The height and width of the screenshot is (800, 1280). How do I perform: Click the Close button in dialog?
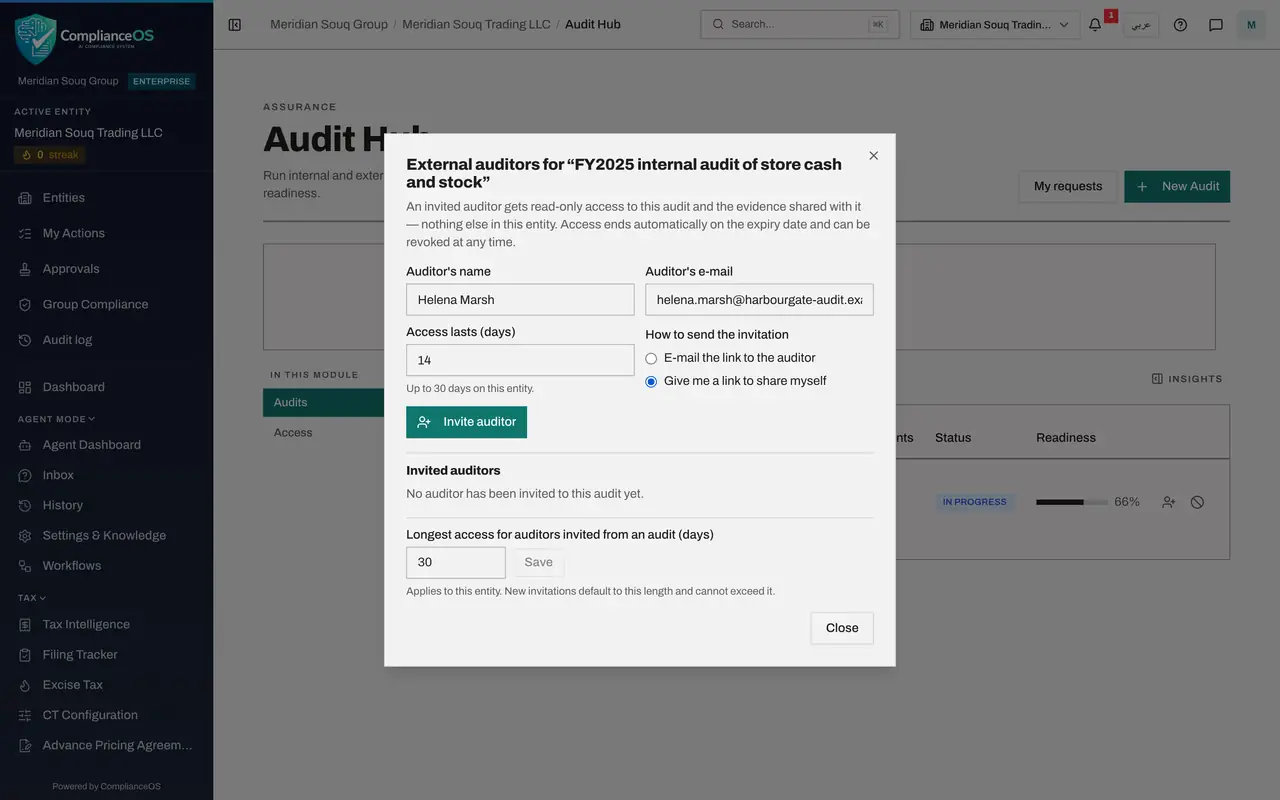click(842, 628)
